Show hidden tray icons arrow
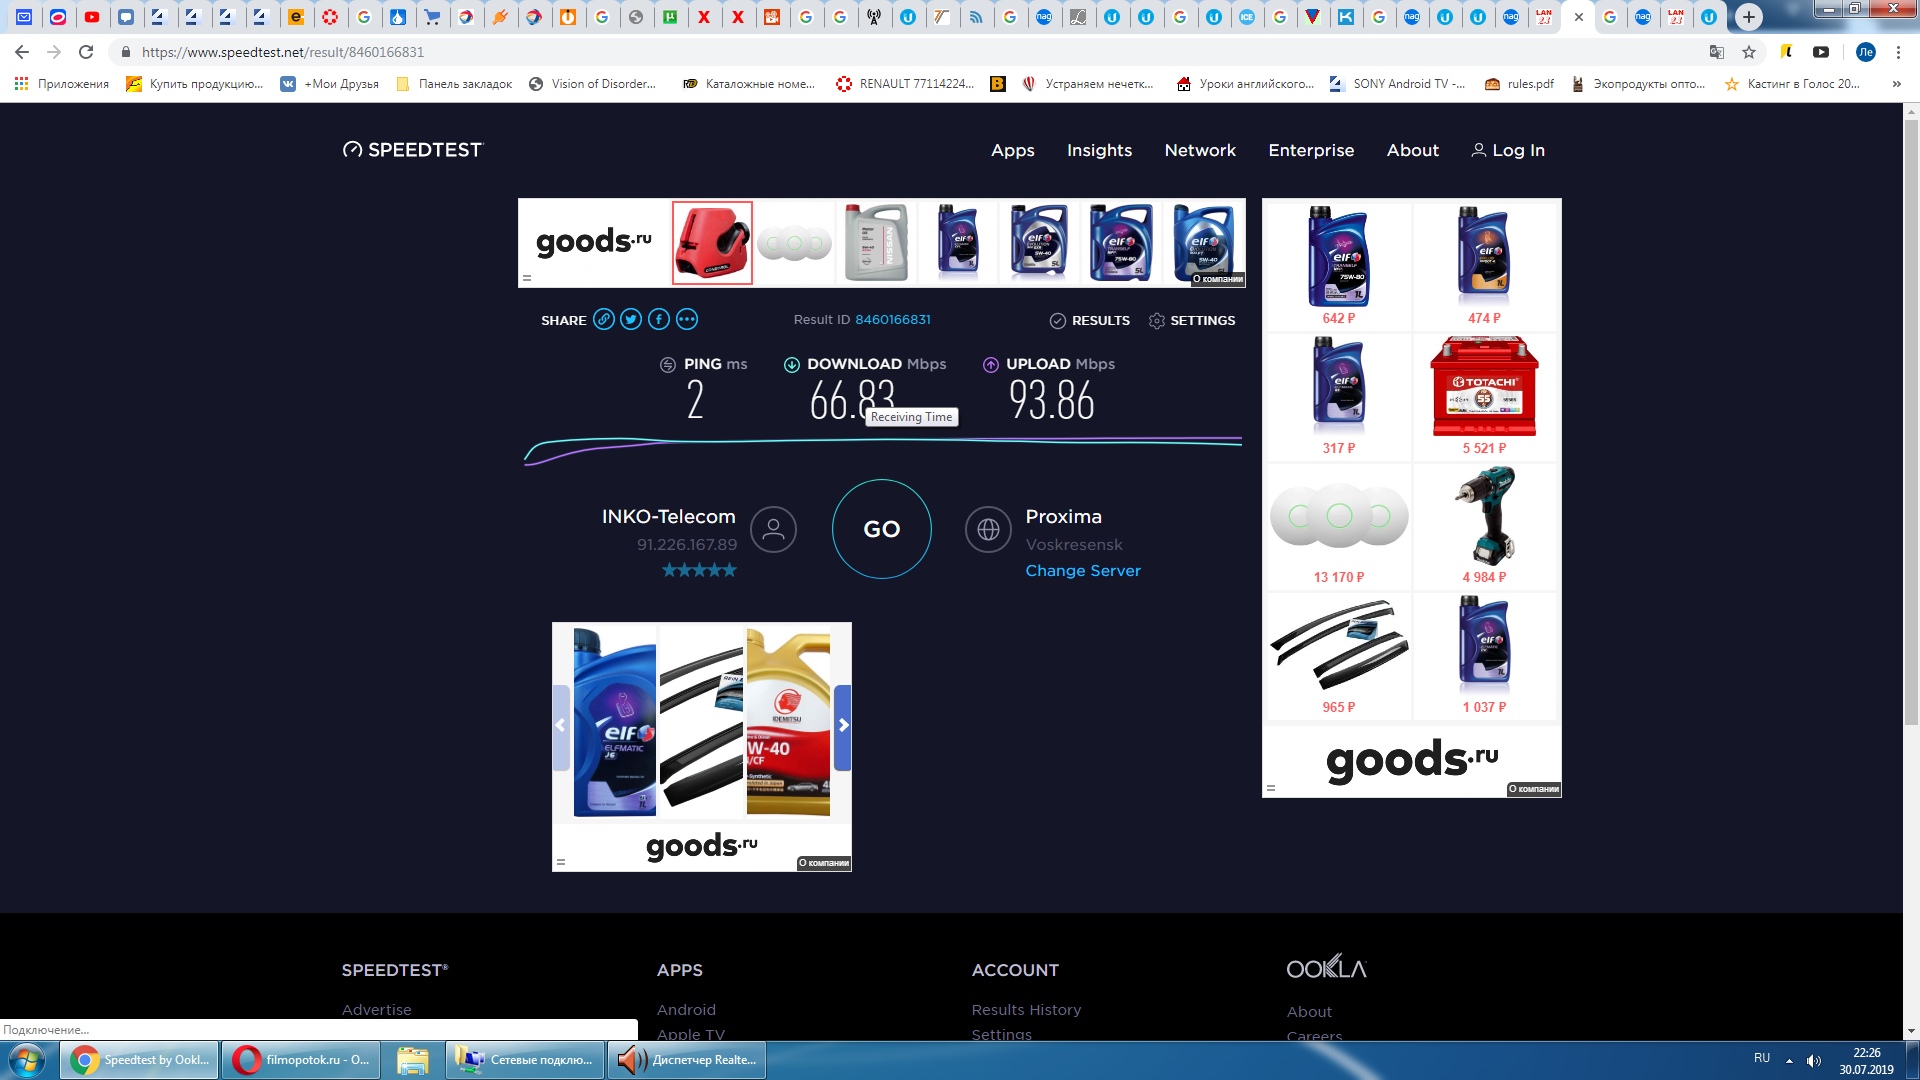The width and height of the screenshot is (1920, 1080). tap(1789, 1061)
